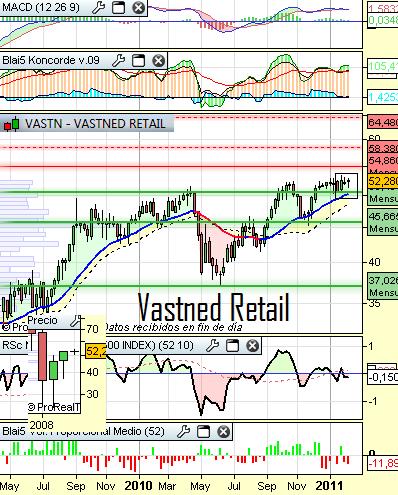The image size is (398, 495).
Task: Remove the Blai5 Koncorde indicator
Action: 158,61
